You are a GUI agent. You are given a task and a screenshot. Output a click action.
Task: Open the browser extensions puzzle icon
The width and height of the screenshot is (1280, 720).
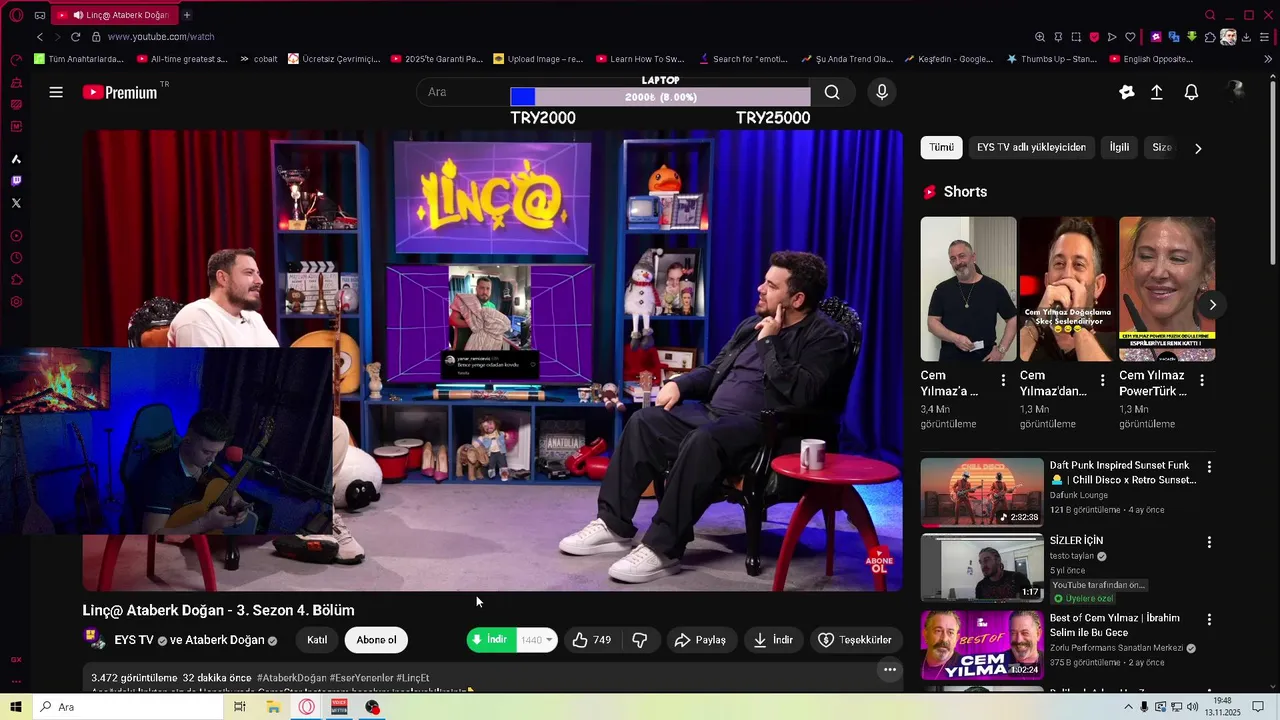(x=1210, y=37)
